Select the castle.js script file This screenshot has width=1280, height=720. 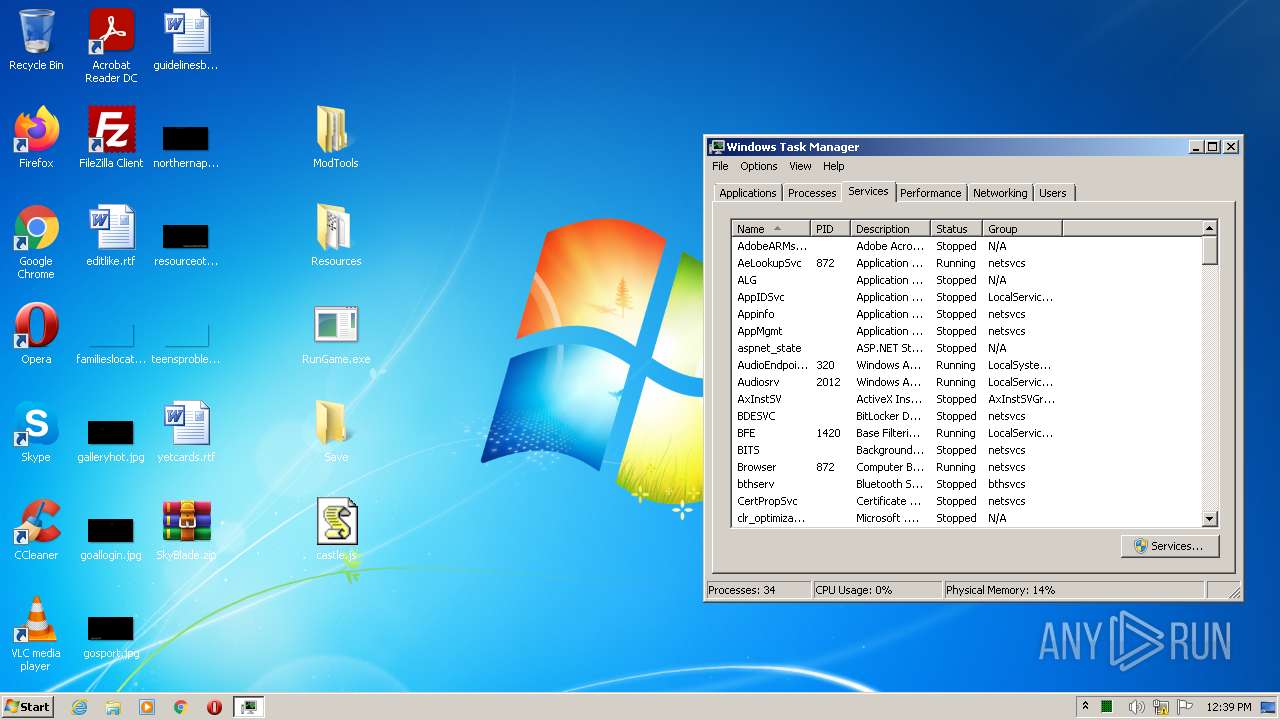(335, 530)
